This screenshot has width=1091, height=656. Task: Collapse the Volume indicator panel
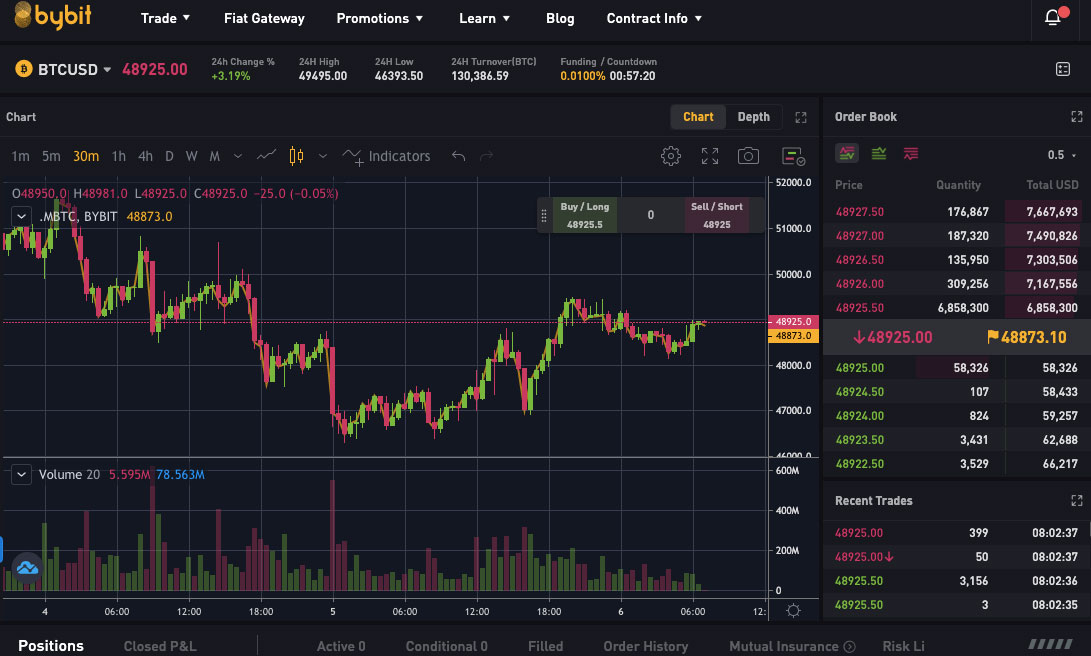21,474
